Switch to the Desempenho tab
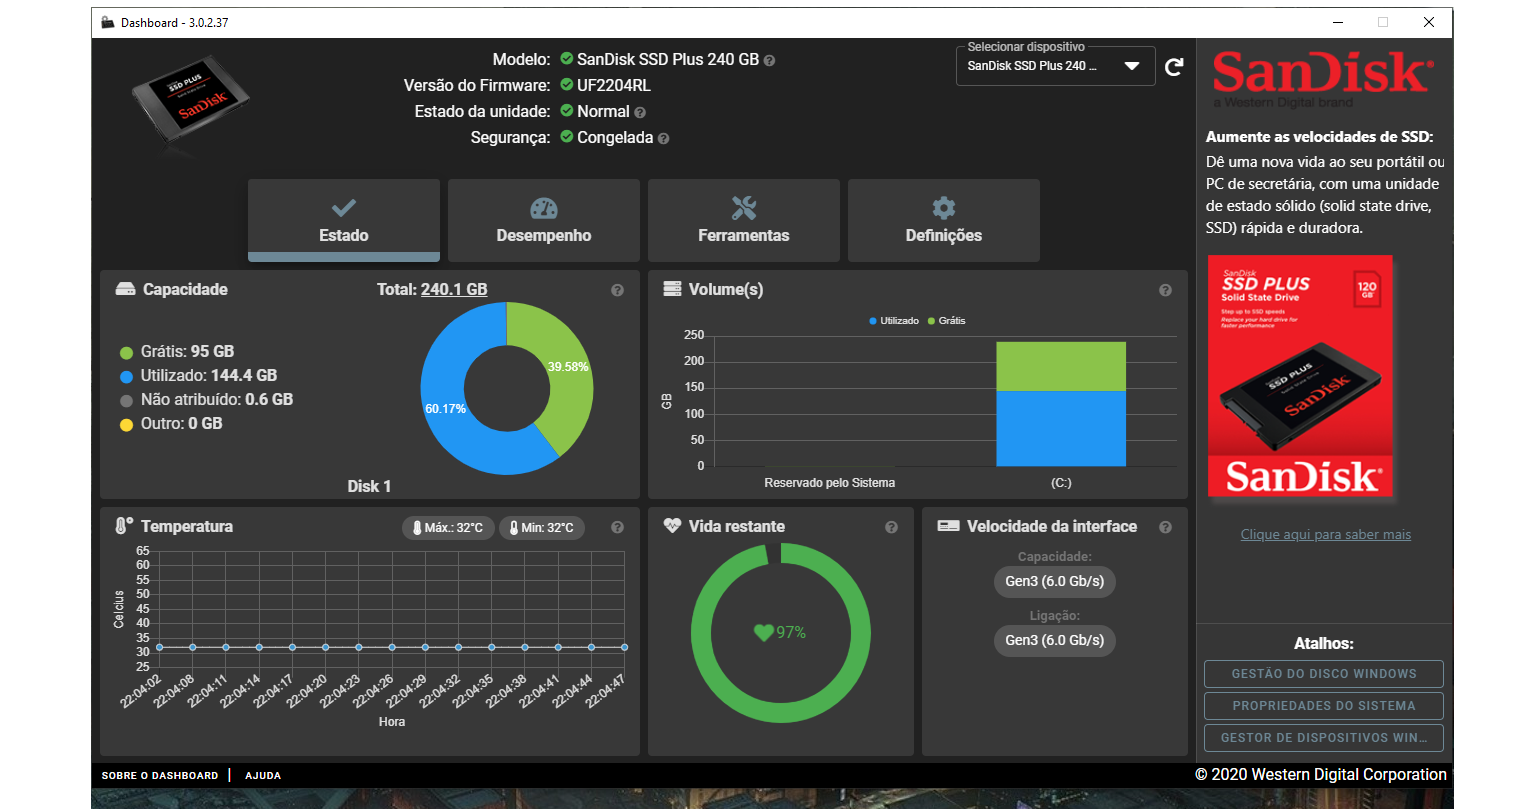 tap(544, 220)
